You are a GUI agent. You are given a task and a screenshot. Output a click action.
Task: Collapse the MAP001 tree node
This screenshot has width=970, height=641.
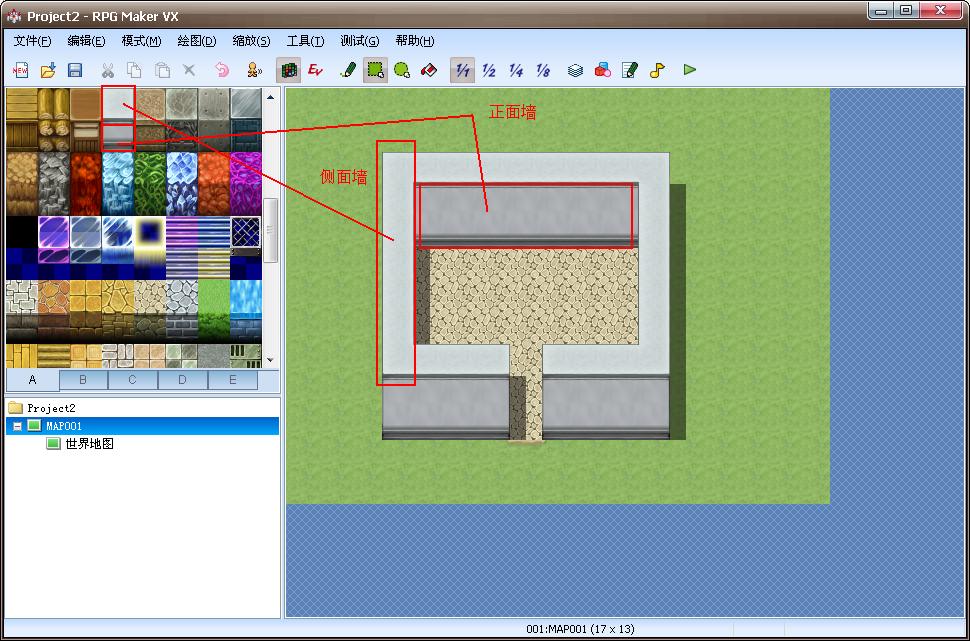point(17,426)
